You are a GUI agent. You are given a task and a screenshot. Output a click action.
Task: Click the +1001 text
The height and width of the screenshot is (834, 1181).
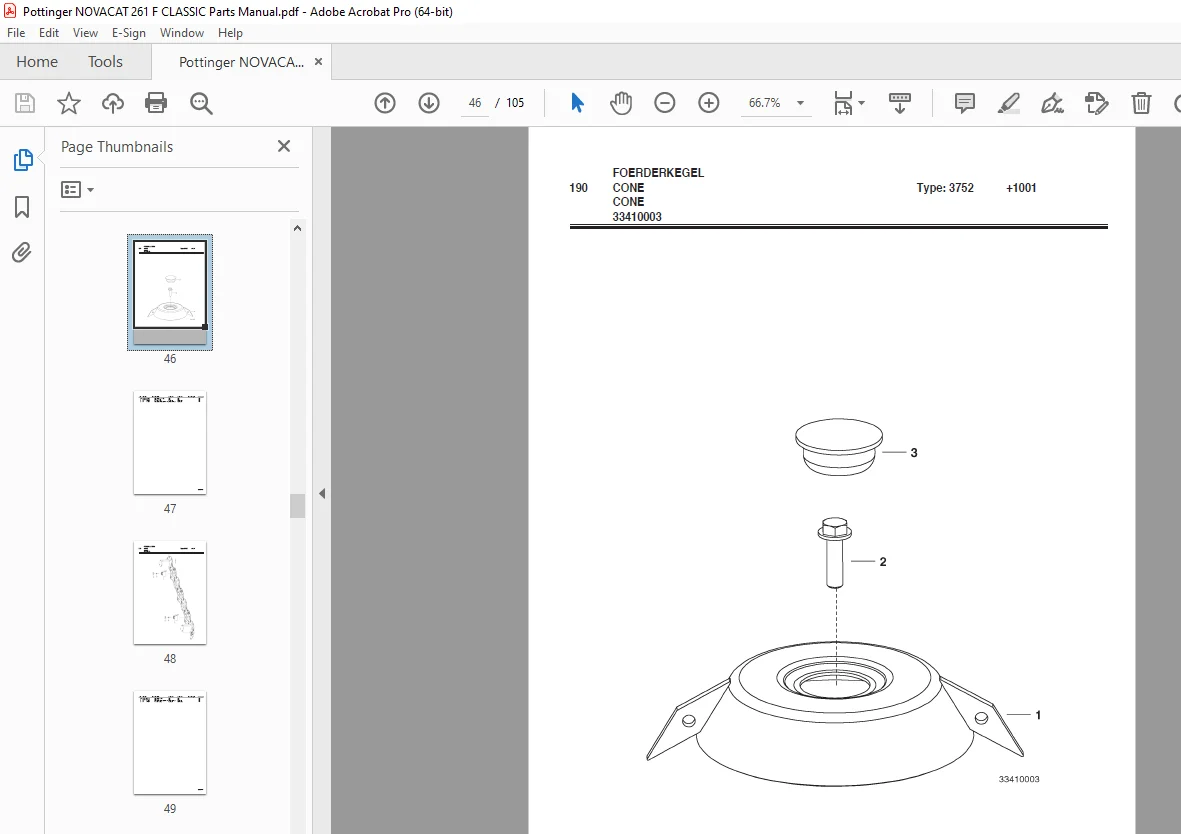coord(1021,188)
